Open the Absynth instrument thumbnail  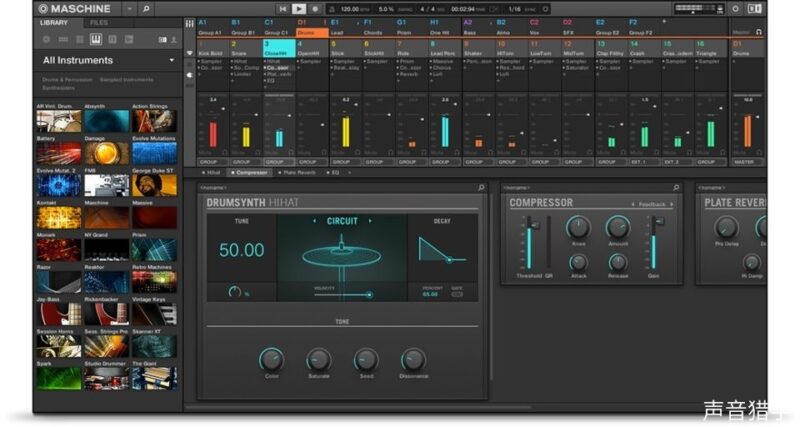pos(107,121)
